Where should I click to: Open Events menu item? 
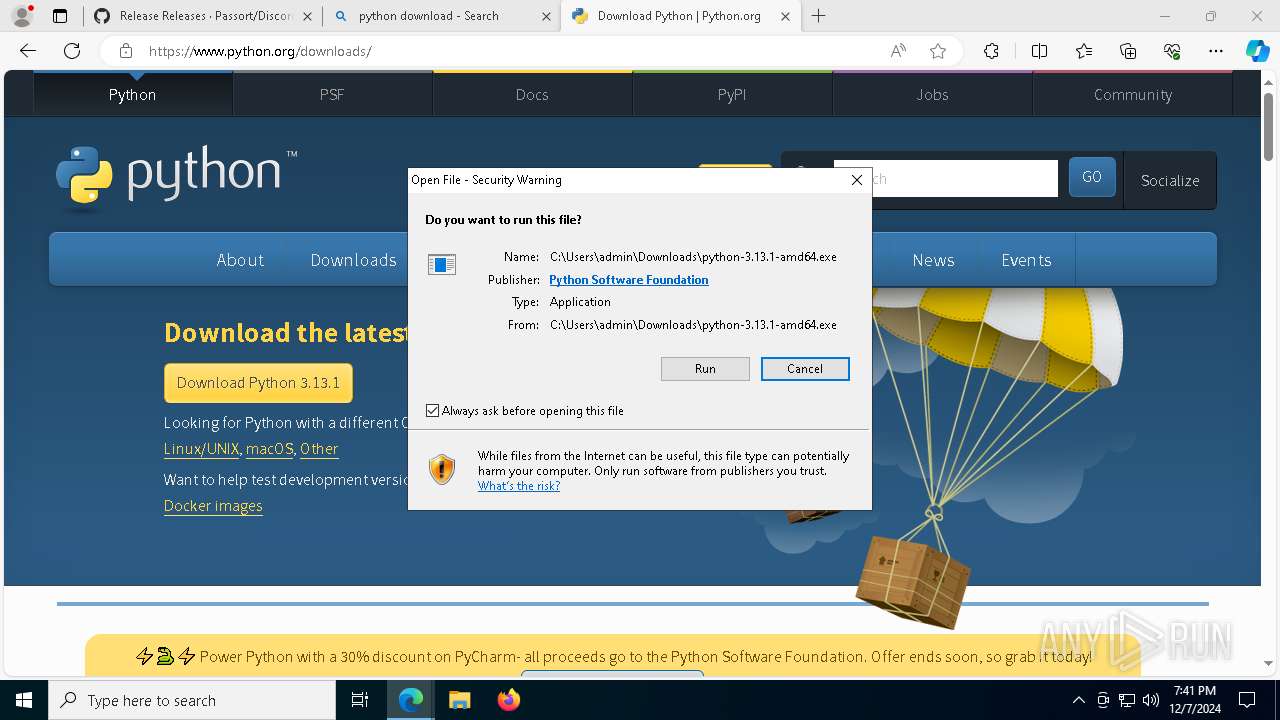[x=1026, y=260]
